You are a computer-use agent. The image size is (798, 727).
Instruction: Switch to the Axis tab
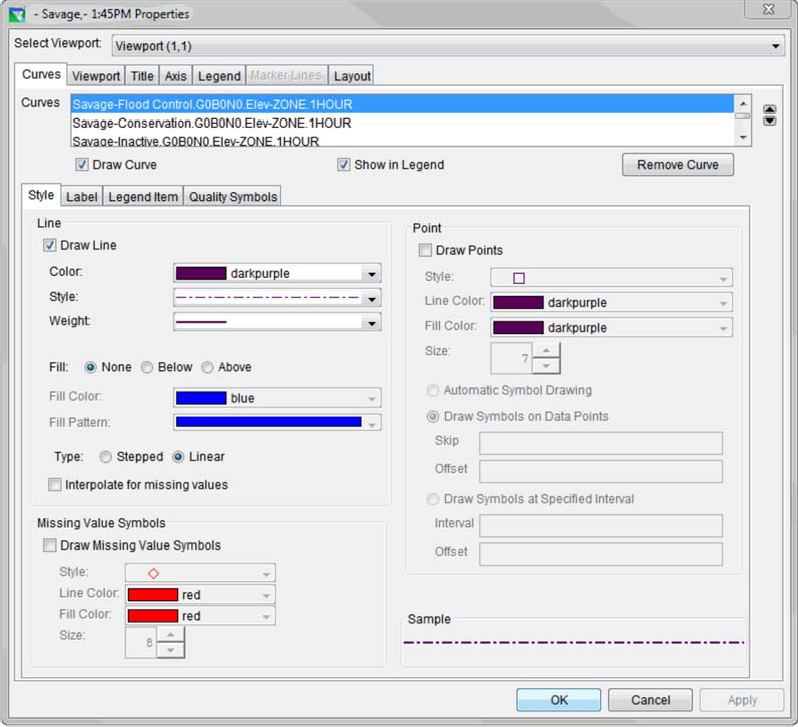click(x=176, y=76)
